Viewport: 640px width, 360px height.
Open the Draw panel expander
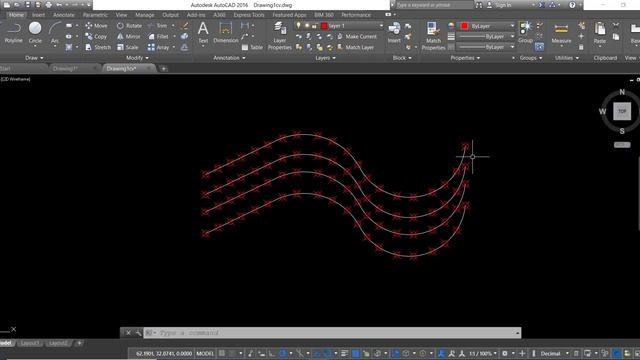coord(34,58)
